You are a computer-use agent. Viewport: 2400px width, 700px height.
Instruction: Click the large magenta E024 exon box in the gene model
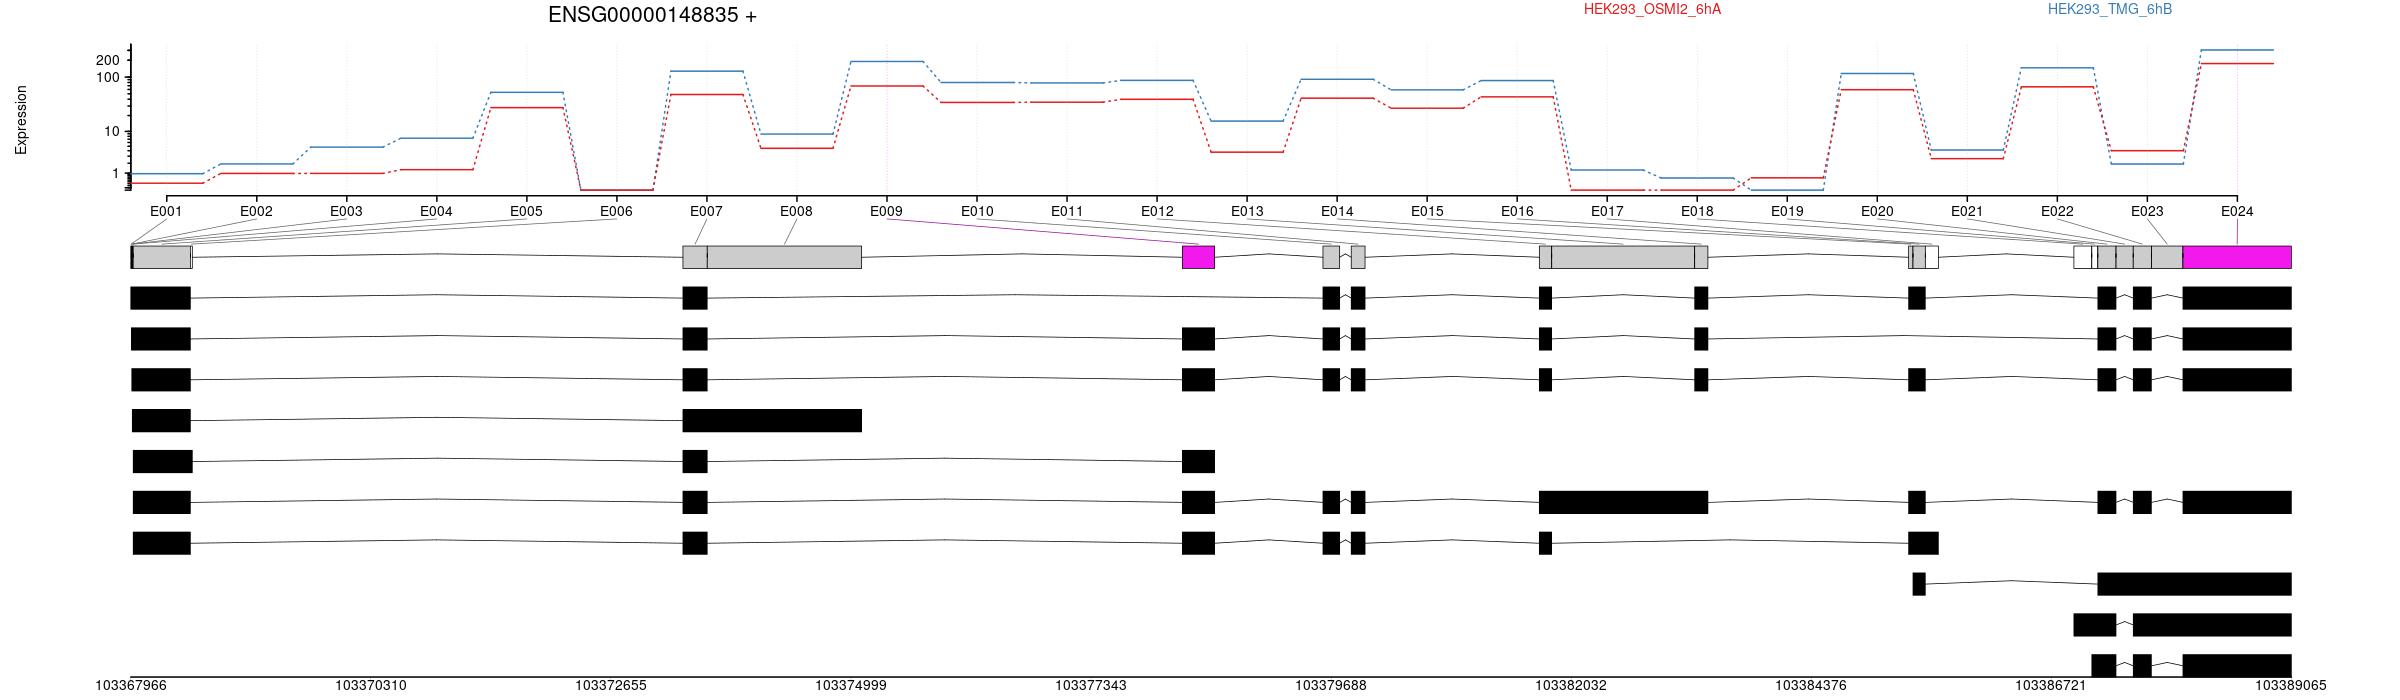(2237, 257)
